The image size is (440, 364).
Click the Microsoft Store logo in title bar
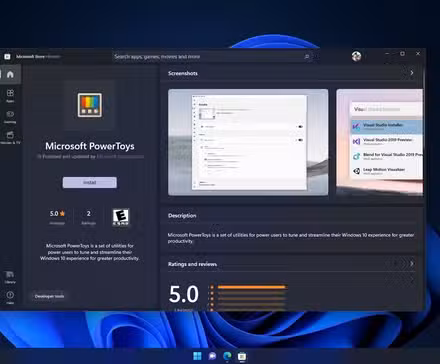pyautogui.click(x=7, y=57)
